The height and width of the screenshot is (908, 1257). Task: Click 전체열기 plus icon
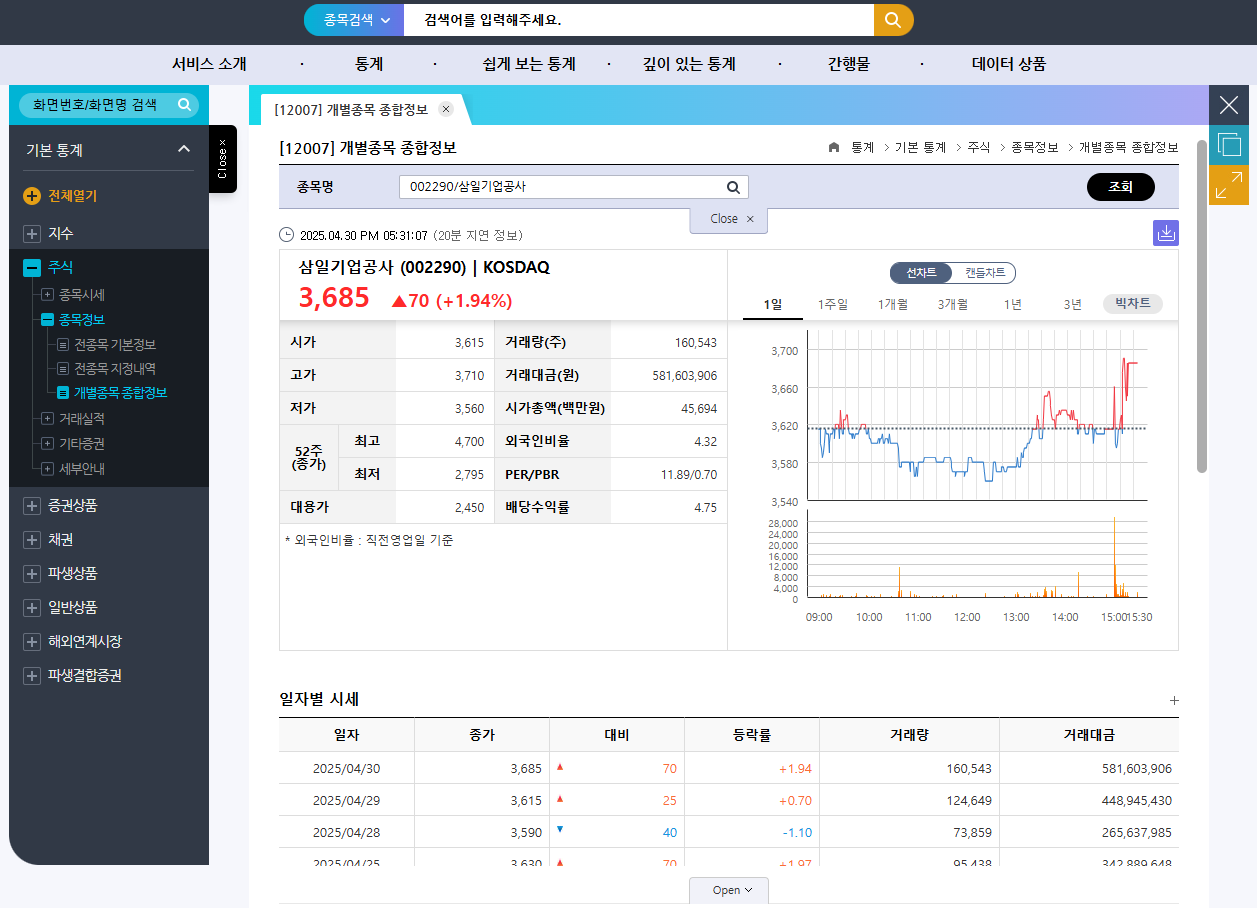[x=32, y=196]
